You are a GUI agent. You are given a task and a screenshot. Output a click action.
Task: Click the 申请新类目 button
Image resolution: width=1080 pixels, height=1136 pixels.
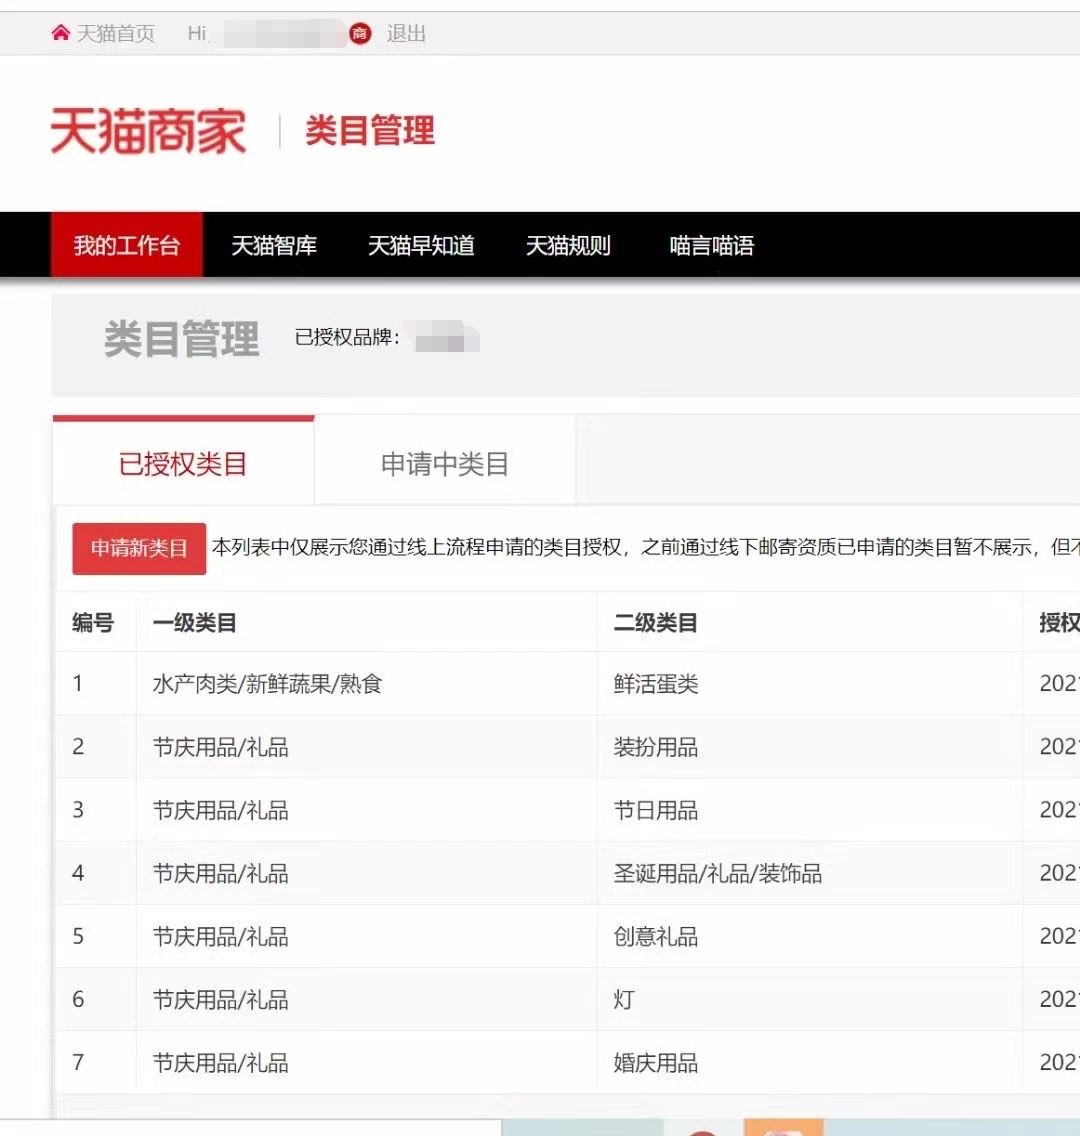(139, 548)
